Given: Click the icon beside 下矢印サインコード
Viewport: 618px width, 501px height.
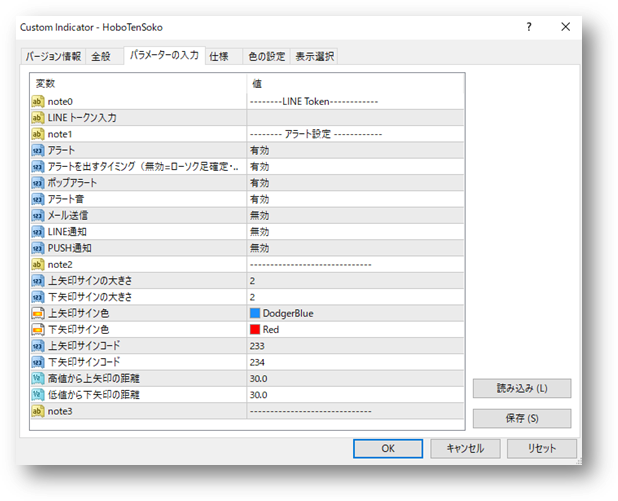Looking at the screenshot, I should click(x=37, y=363).
